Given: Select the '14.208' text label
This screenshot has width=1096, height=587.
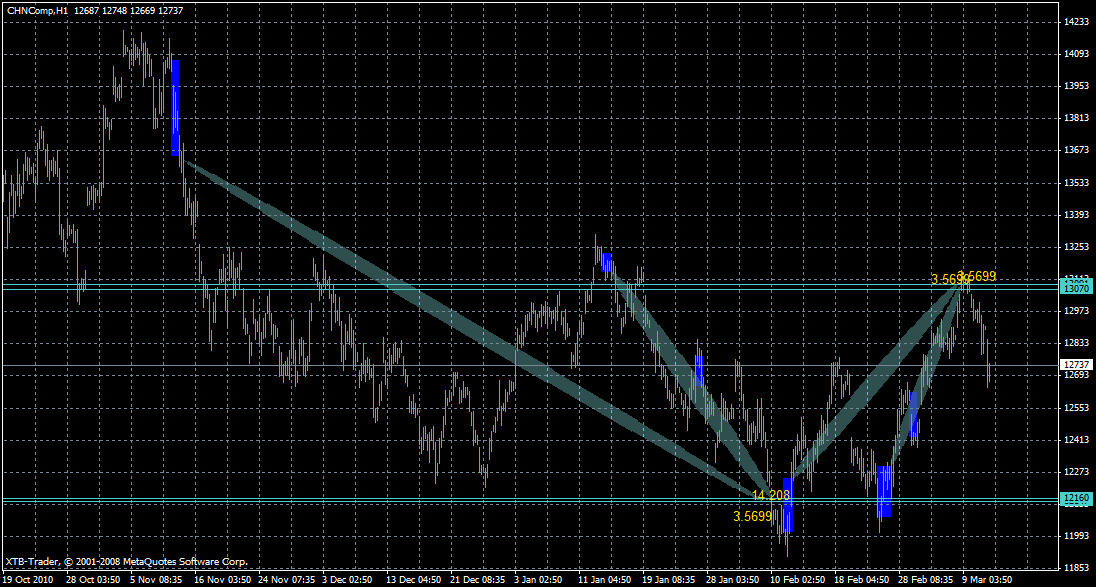Looking at the screenshot, I should (x=771, y=495).
